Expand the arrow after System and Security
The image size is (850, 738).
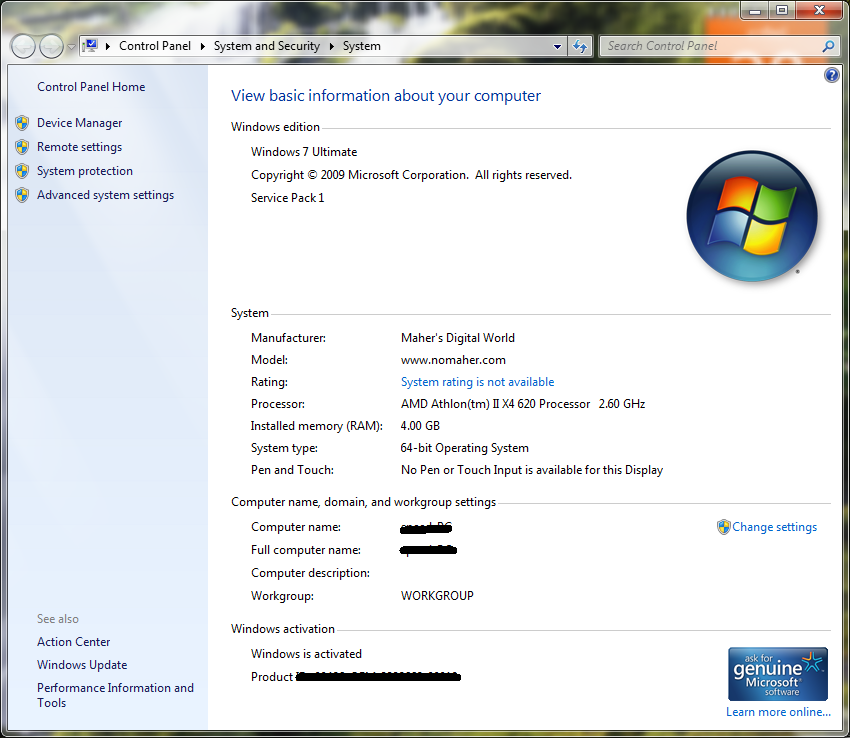(x=331, y=46)
